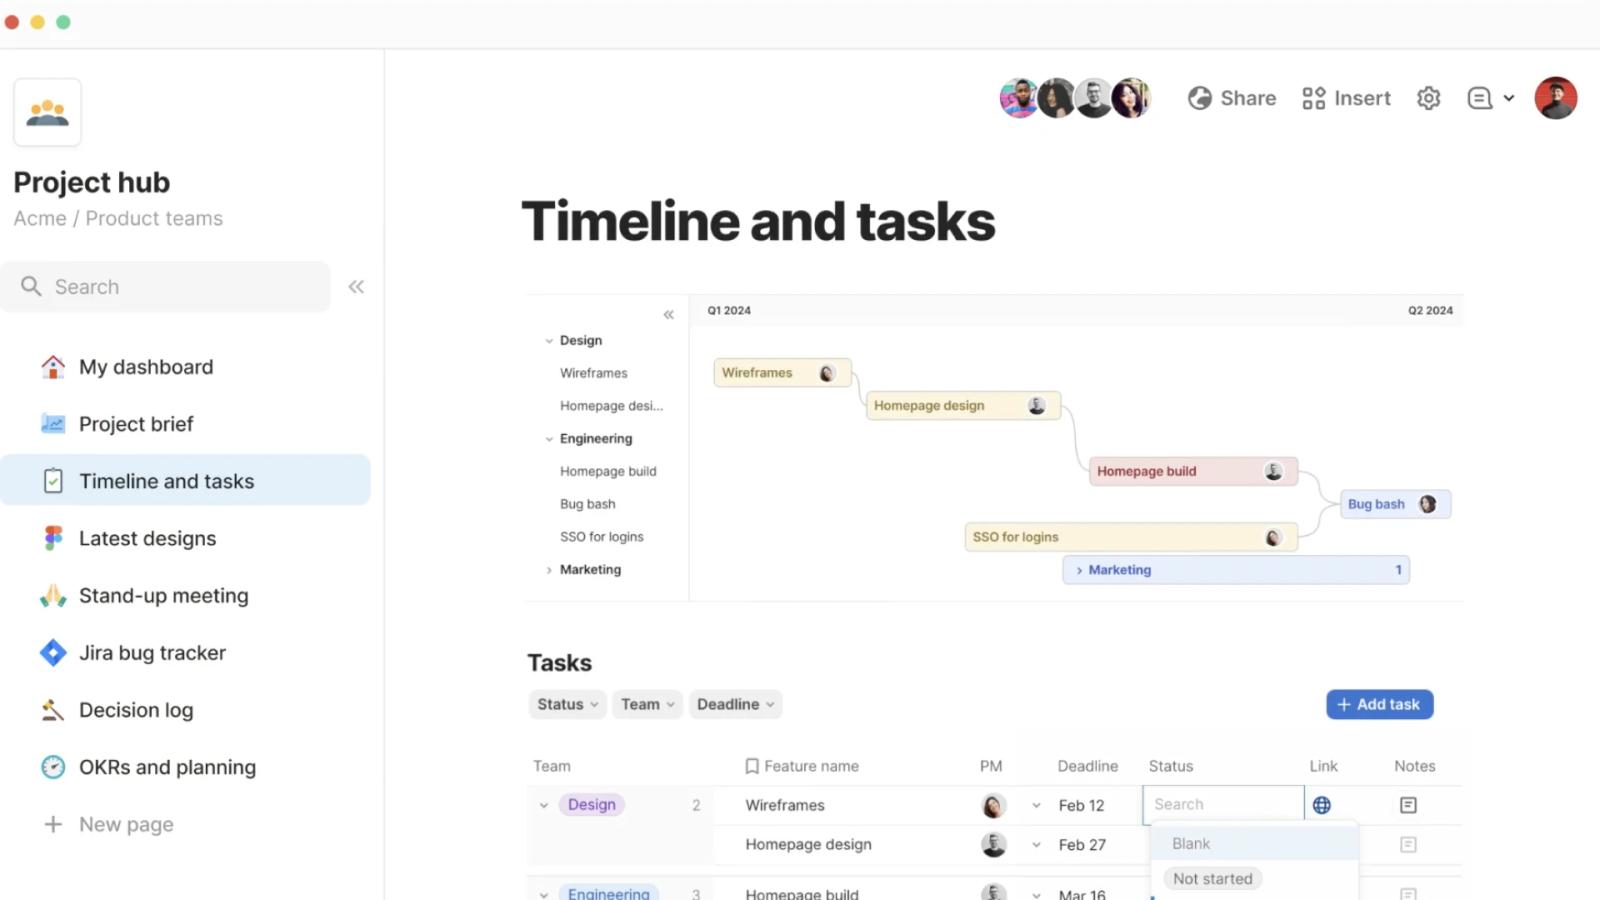Click the Feb 12 deadline cell
This screenshot has height=900, width=1600.
point(1081,805)
